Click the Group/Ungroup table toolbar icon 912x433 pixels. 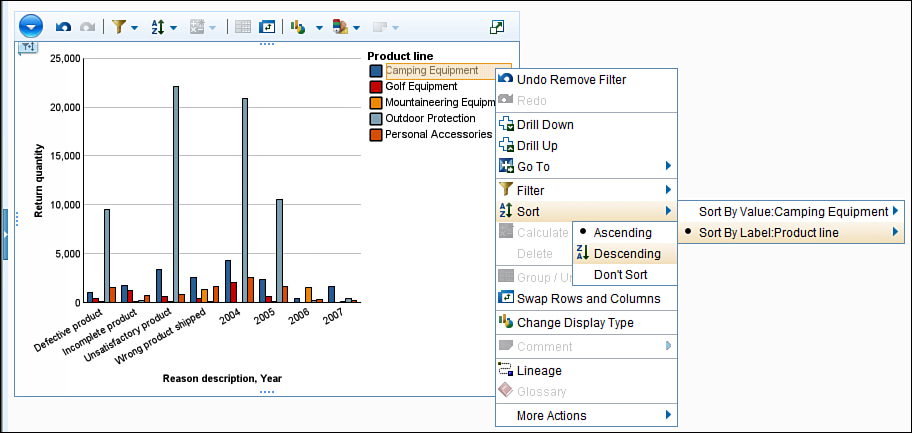pos(243,27)
